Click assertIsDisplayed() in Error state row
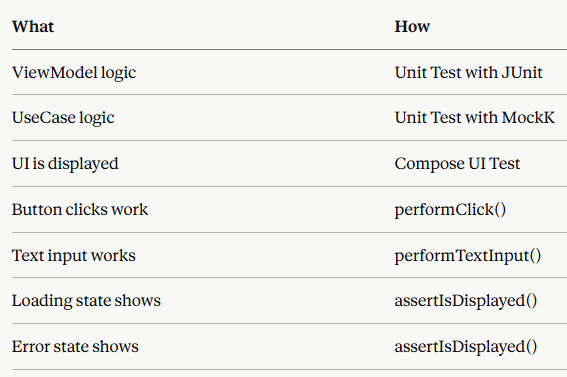Screen dimensions: 567x377 [466, 347]
